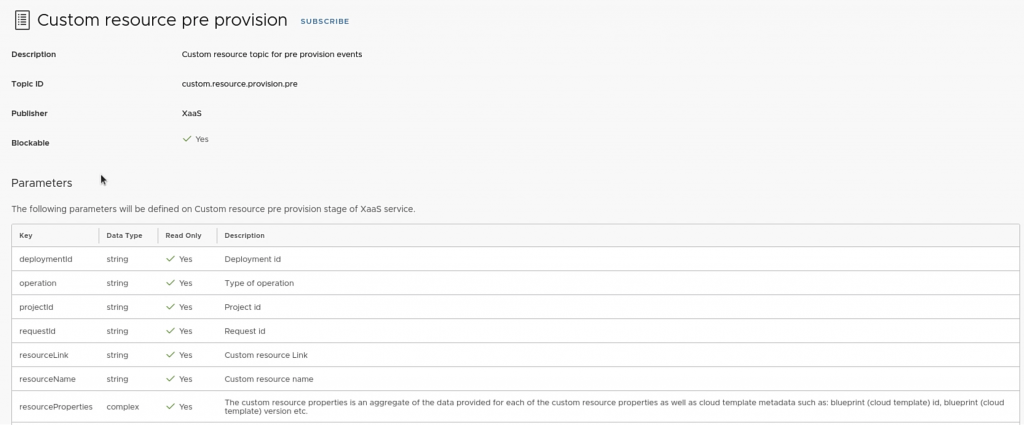Click the Blockable Yes checkmark icon
This screenshot has width=1024, height=425.
187,139
